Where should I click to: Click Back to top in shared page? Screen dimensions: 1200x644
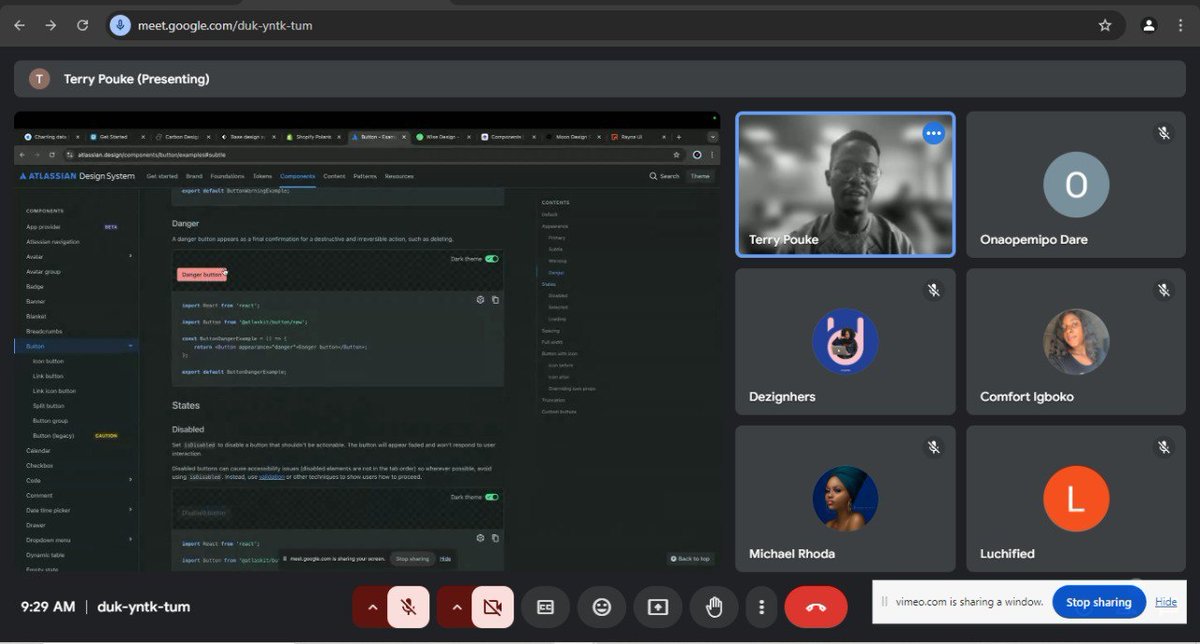tap(690, 559)
